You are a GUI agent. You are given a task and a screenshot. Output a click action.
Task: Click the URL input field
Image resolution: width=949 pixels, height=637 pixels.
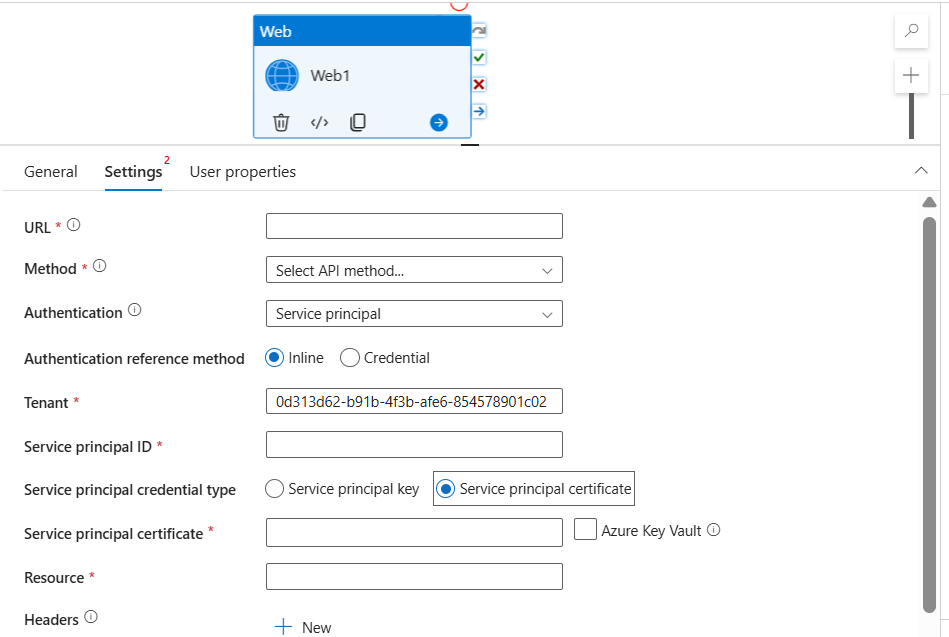[x=415, y=226]
